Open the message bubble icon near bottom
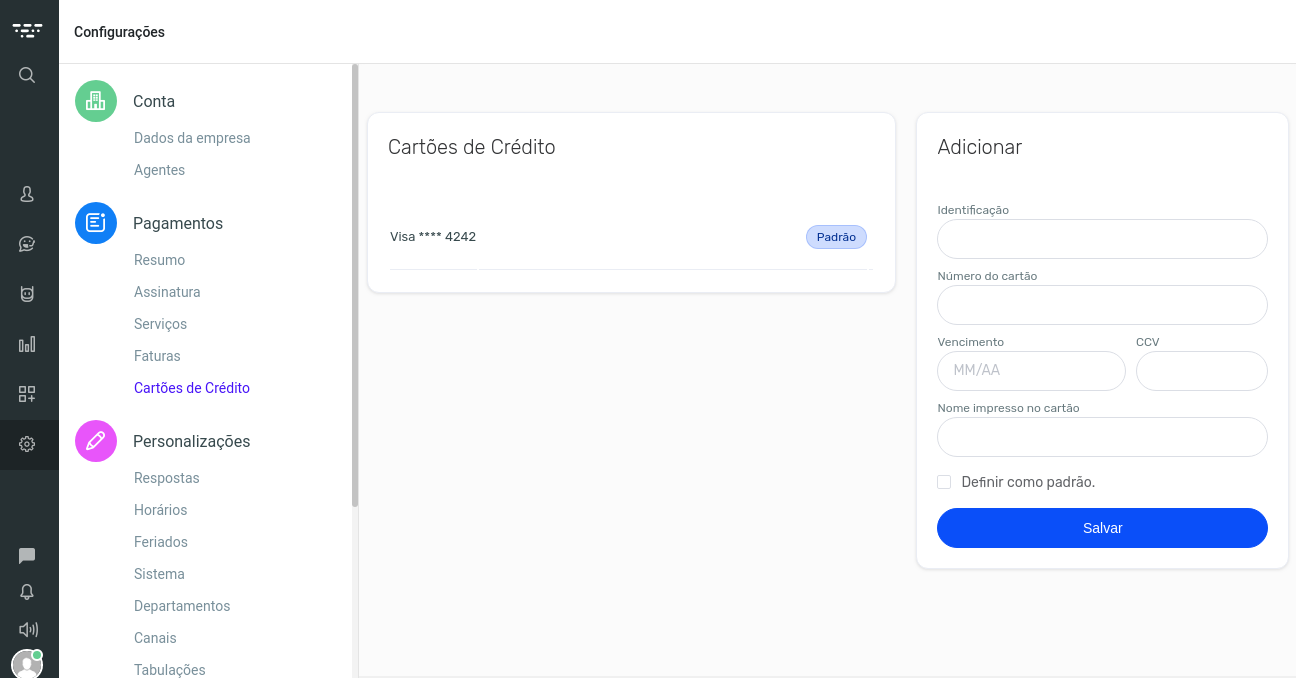1296x678 pixels. point(27,556)
